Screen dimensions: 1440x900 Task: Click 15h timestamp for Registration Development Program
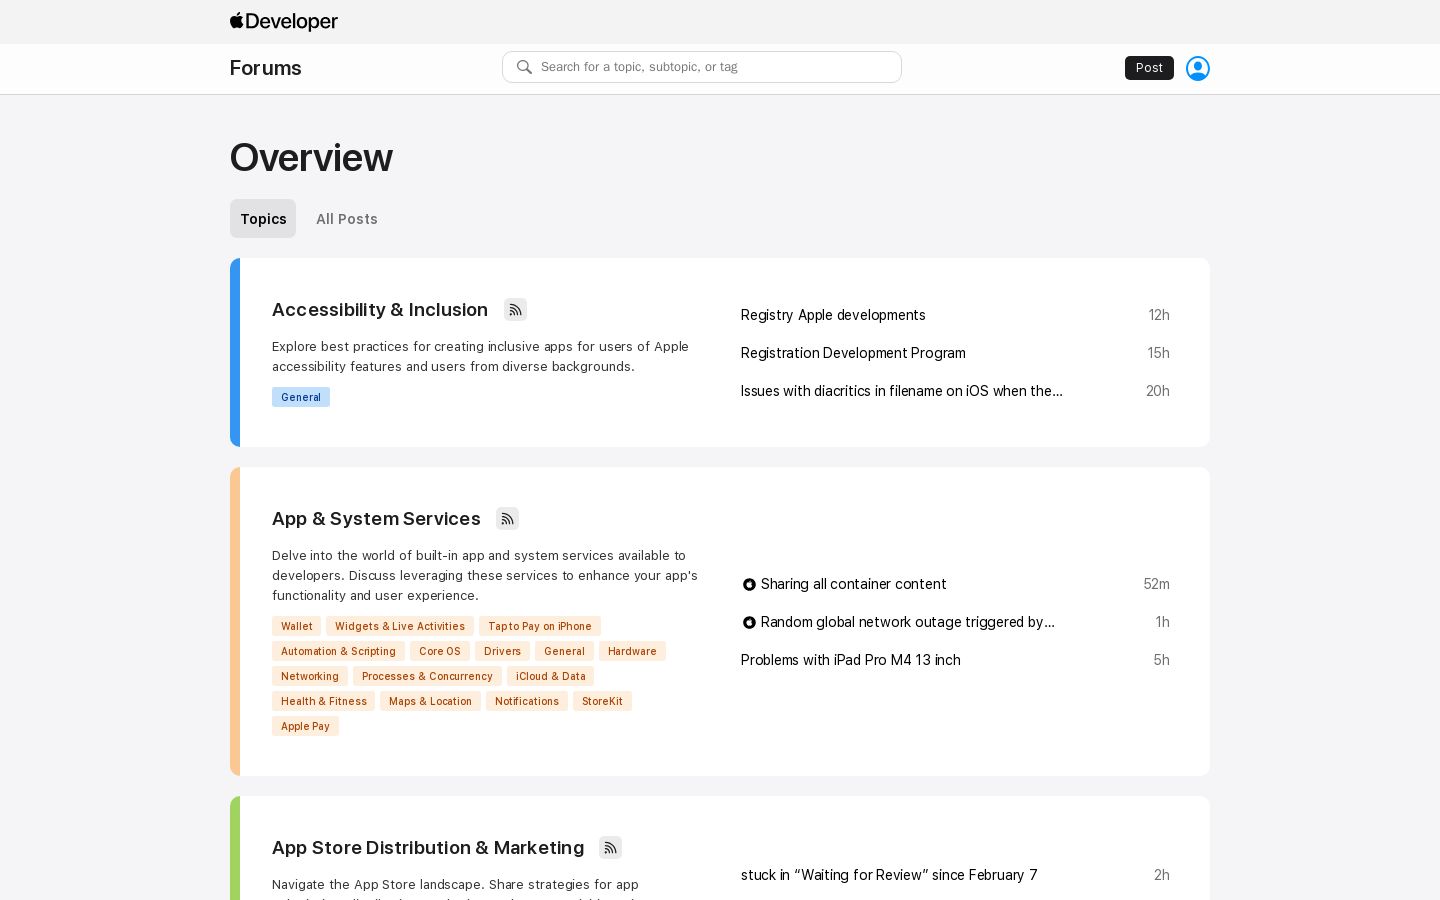(1159, 353)
